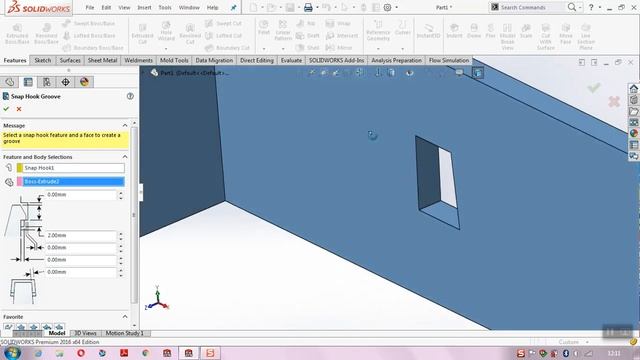Cancel Snap Hook Groove with red X
640x360 pixels.
tap(19, 109)
